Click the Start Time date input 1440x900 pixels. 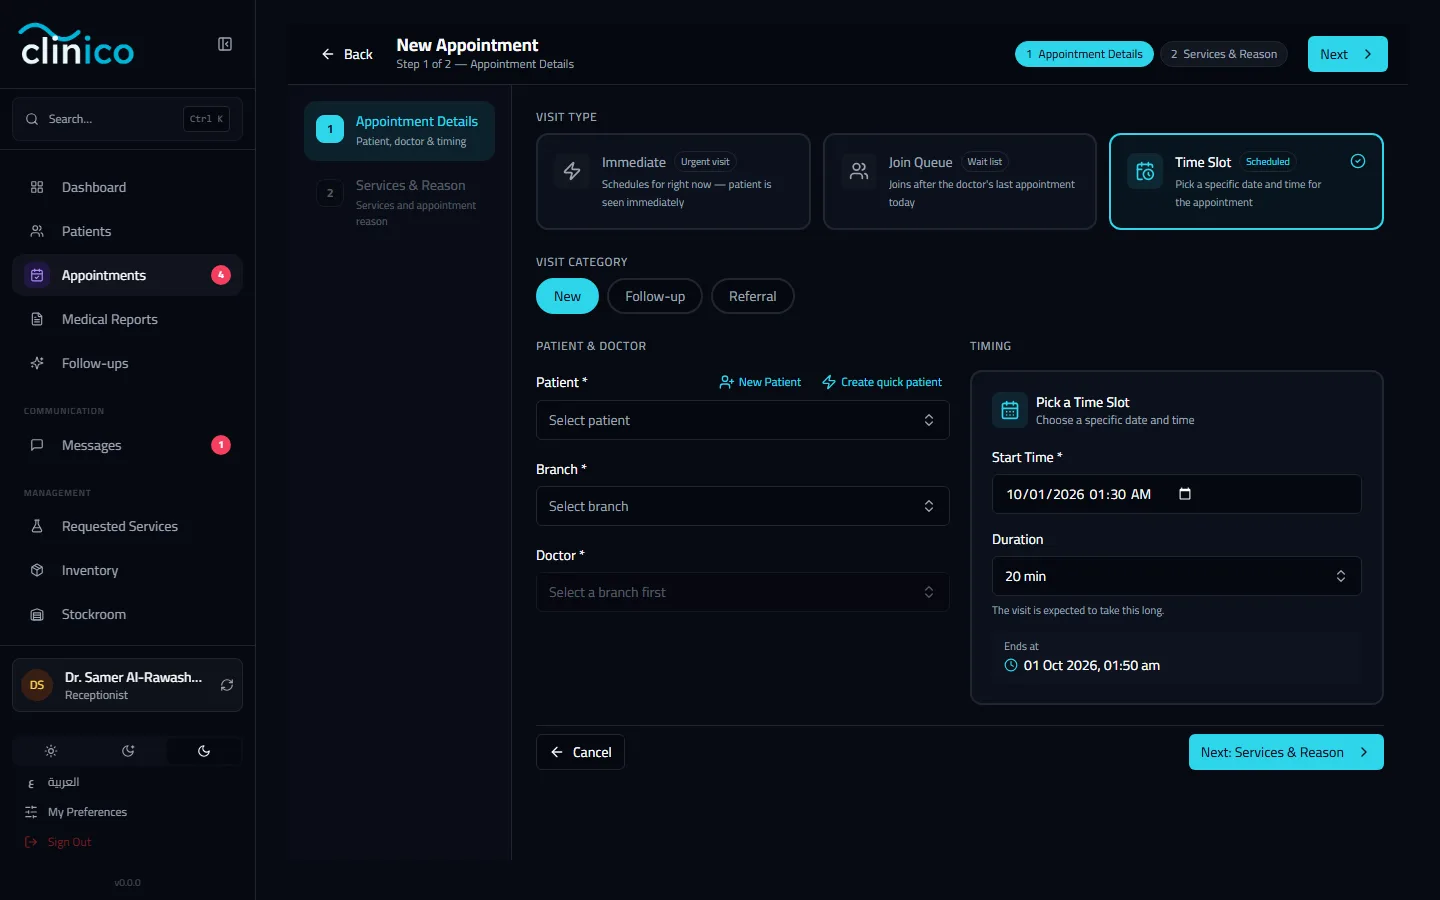click(x=1176, y=494)
